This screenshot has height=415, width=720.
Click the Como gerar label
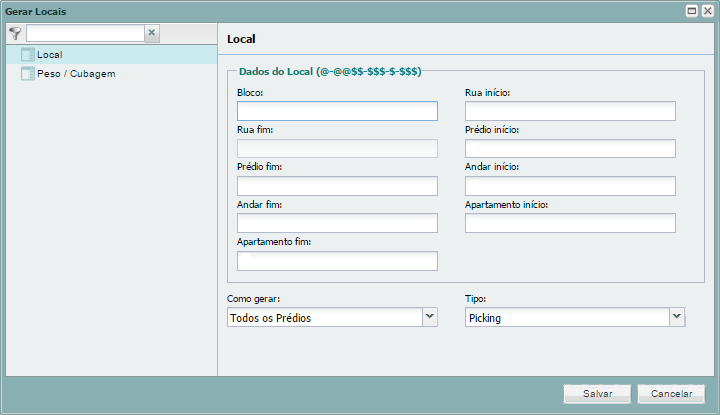253,299
